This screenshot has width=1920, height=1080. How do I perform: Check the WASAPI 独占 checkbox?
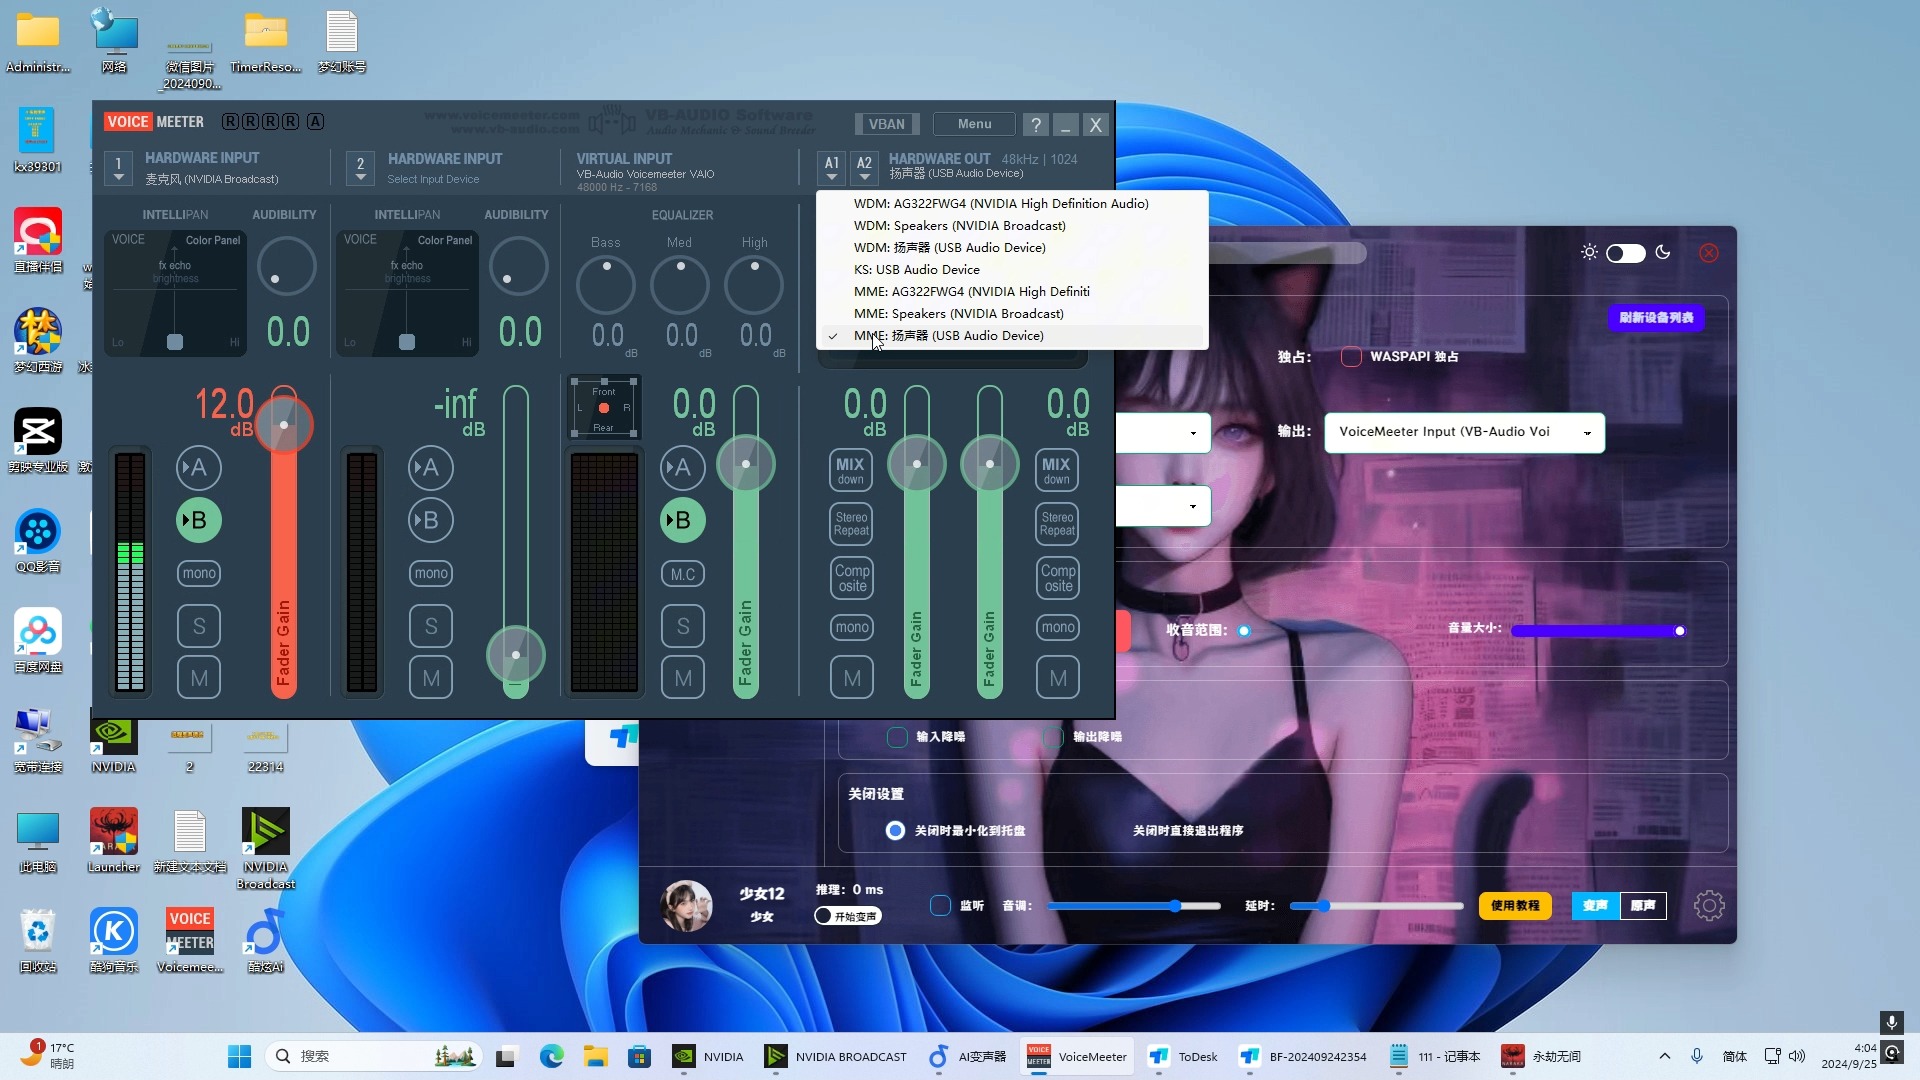click(x=1351, y=356)
